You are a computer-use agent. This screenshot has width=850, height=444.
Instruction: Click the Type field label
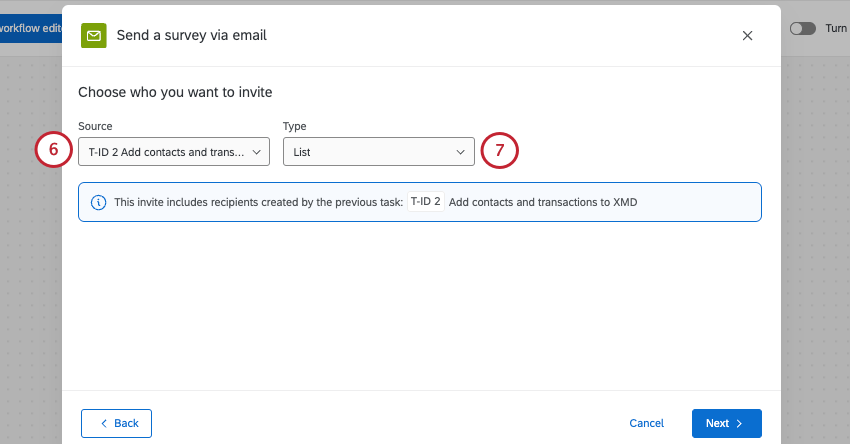click(294, 126)
